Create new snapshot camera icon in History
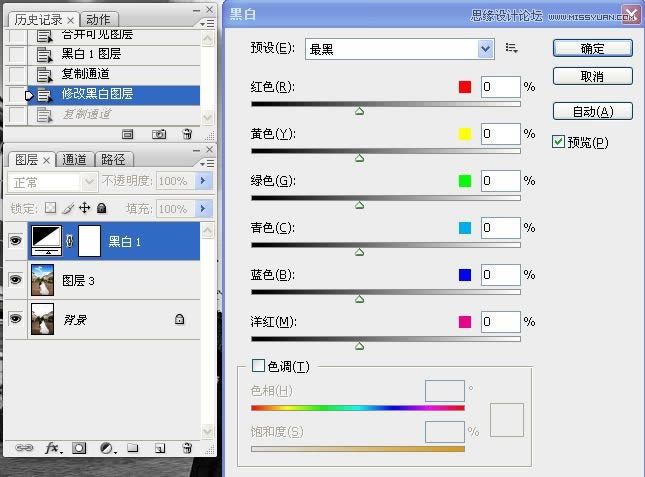Viewport: 645px width, 477px height. pyautogui.click(x=158, y=133)
